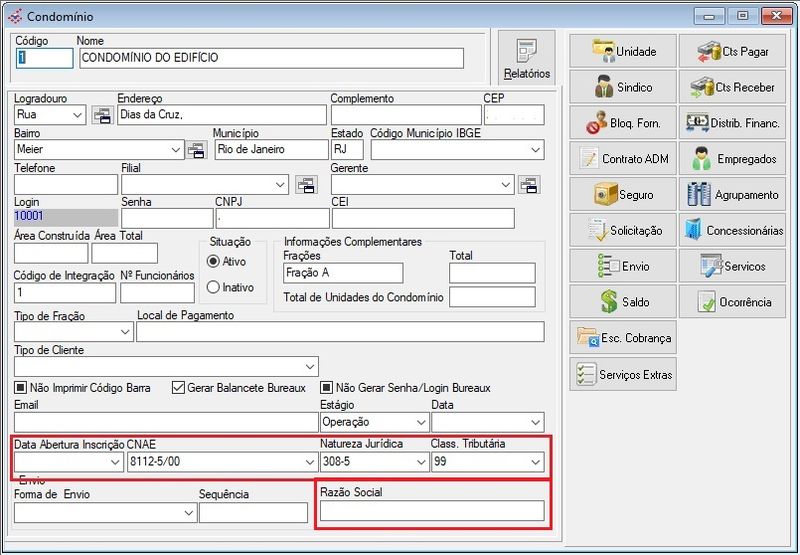Viewport: 800px width, 555px height.
Task: Click the Telefone input field
Action: click(x=66, y=185)
